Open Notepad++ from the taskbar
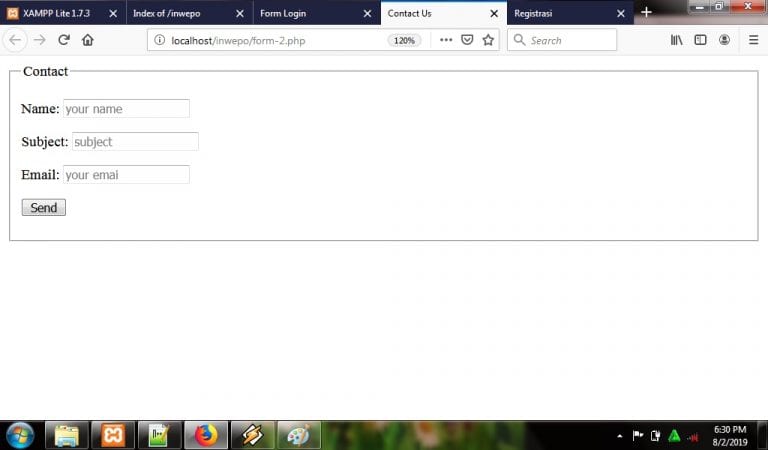Viewport: 768px width, 450px height. [x=160, y=435]
